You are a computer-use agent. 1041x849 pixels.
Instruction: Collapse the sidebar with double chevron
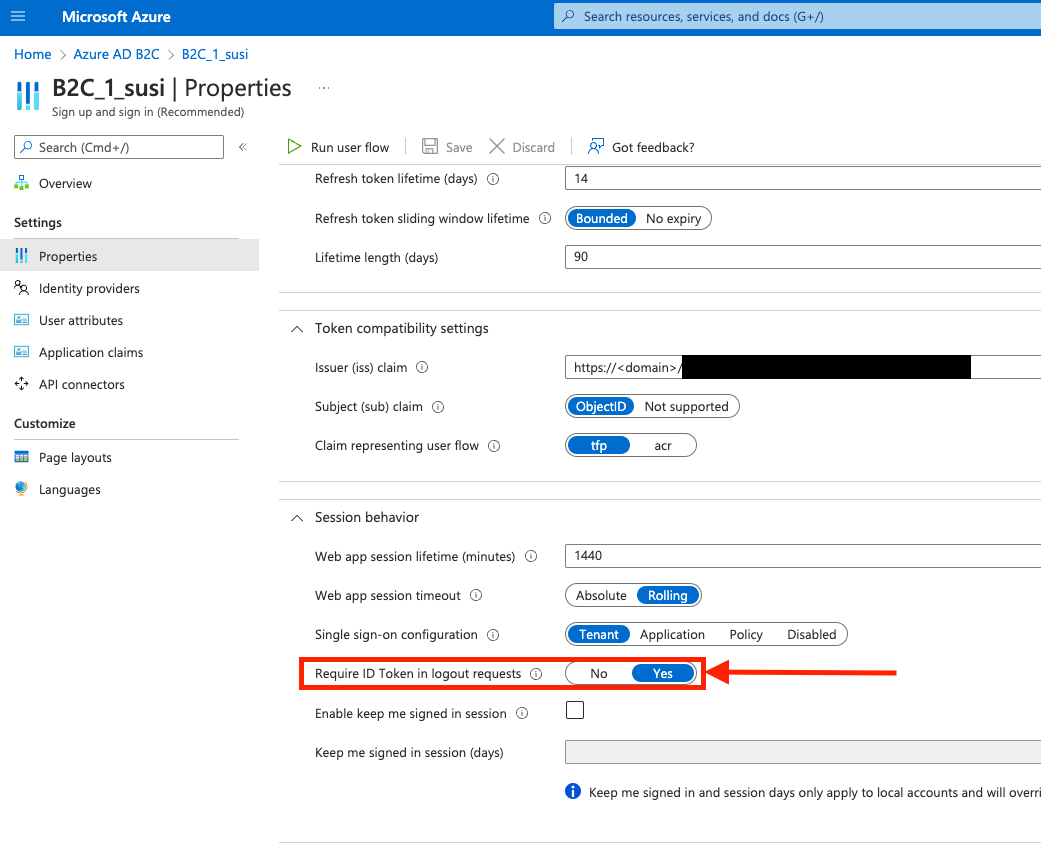click(243, 147)
